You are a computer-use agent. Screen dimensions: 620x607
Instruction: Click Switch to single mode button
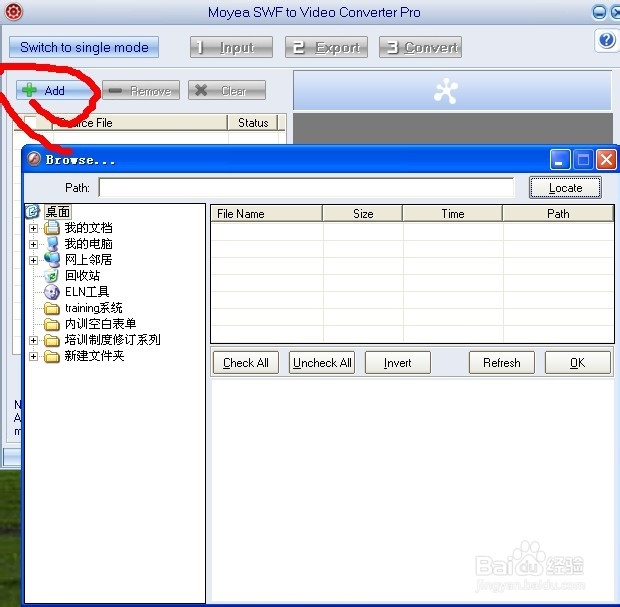tap(84, 47)
